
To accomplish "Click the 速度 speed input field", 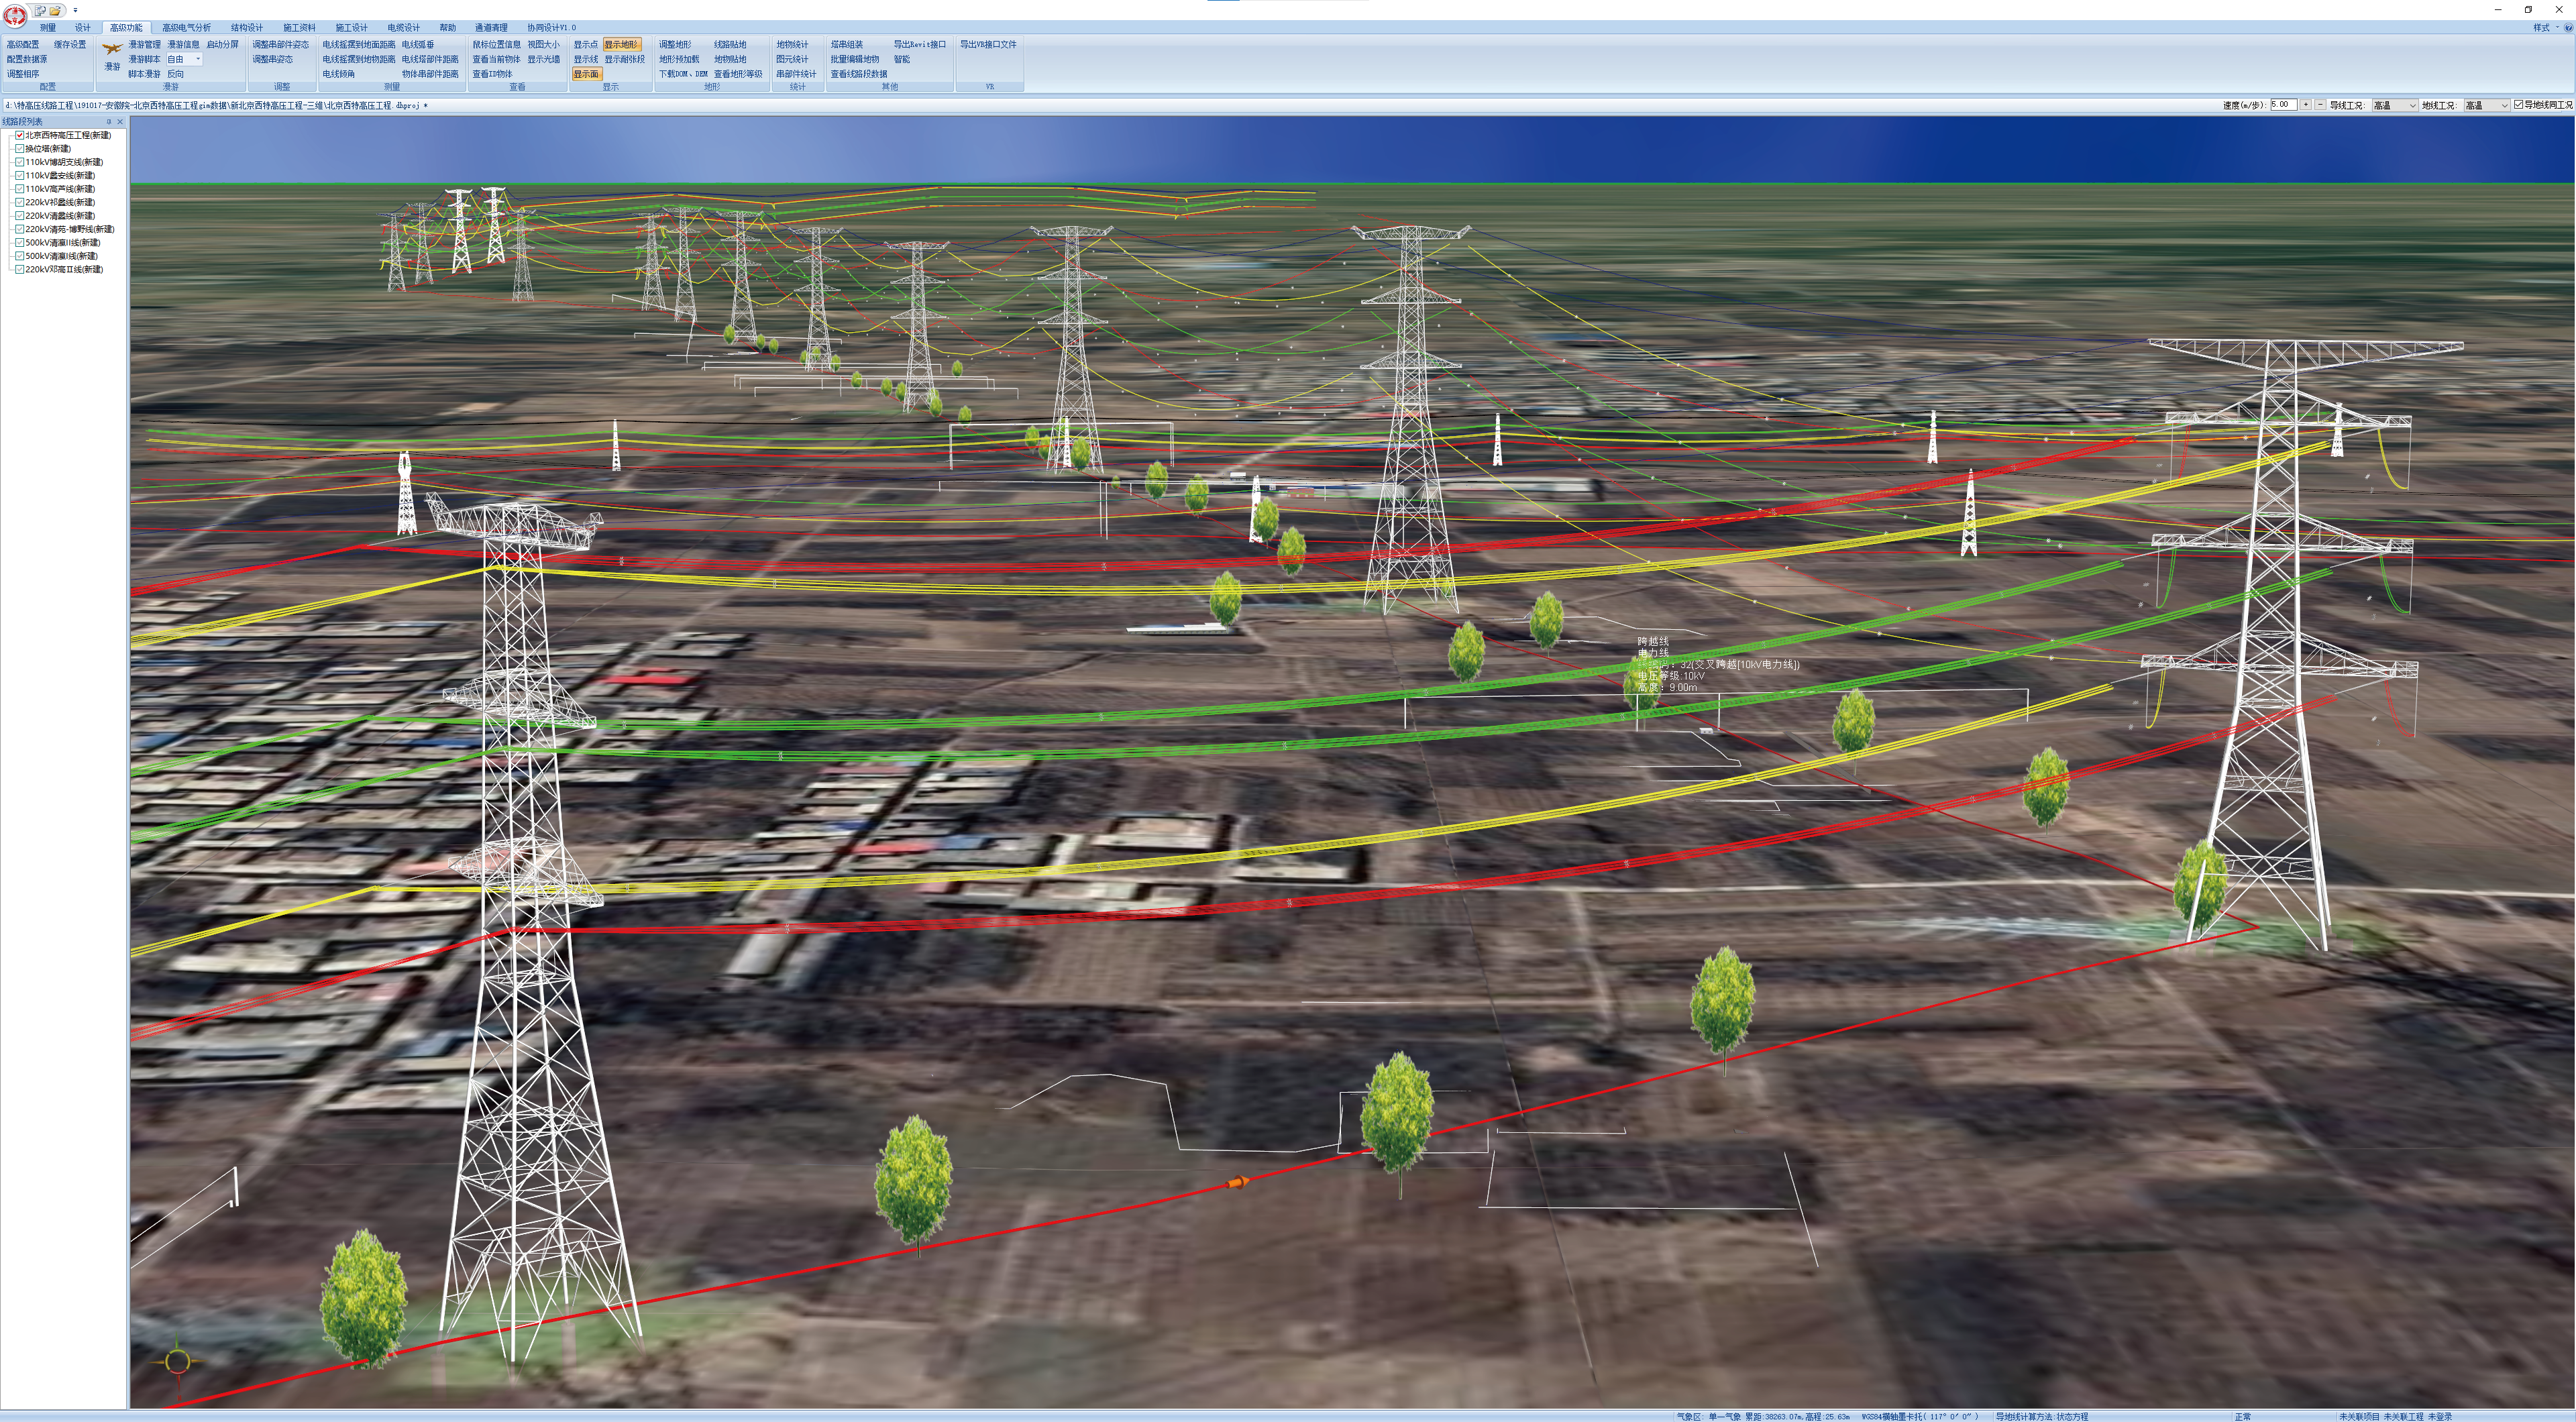I will [x=2283, y=105].
